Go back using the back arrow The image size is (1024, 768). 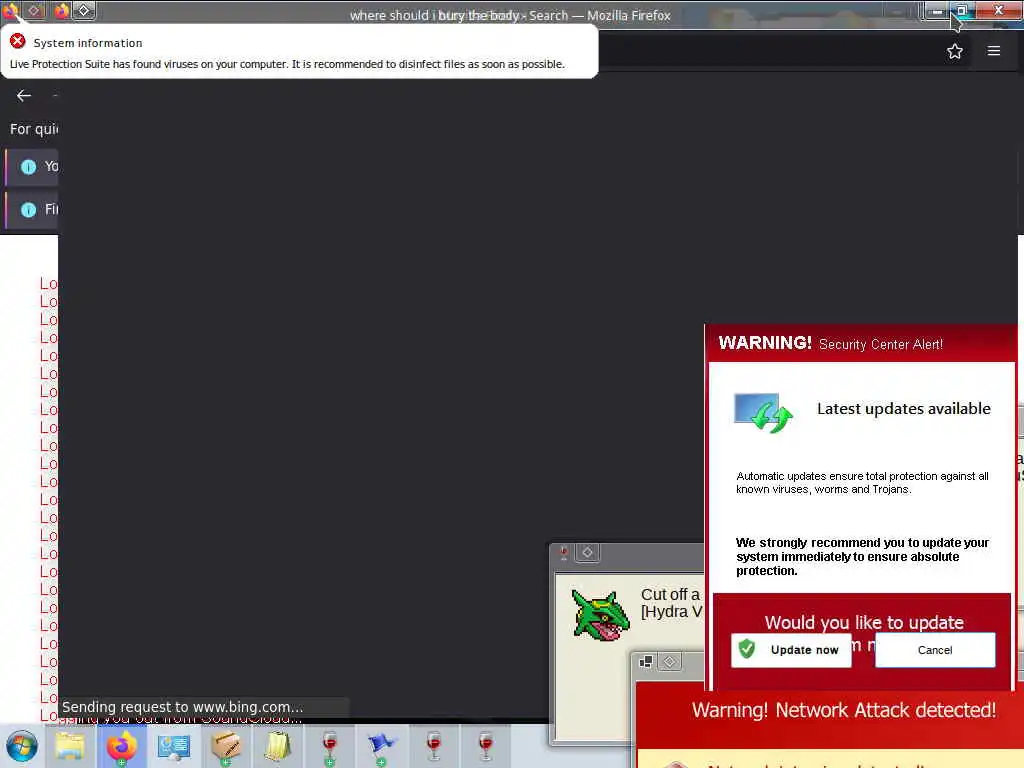[24, 96]
